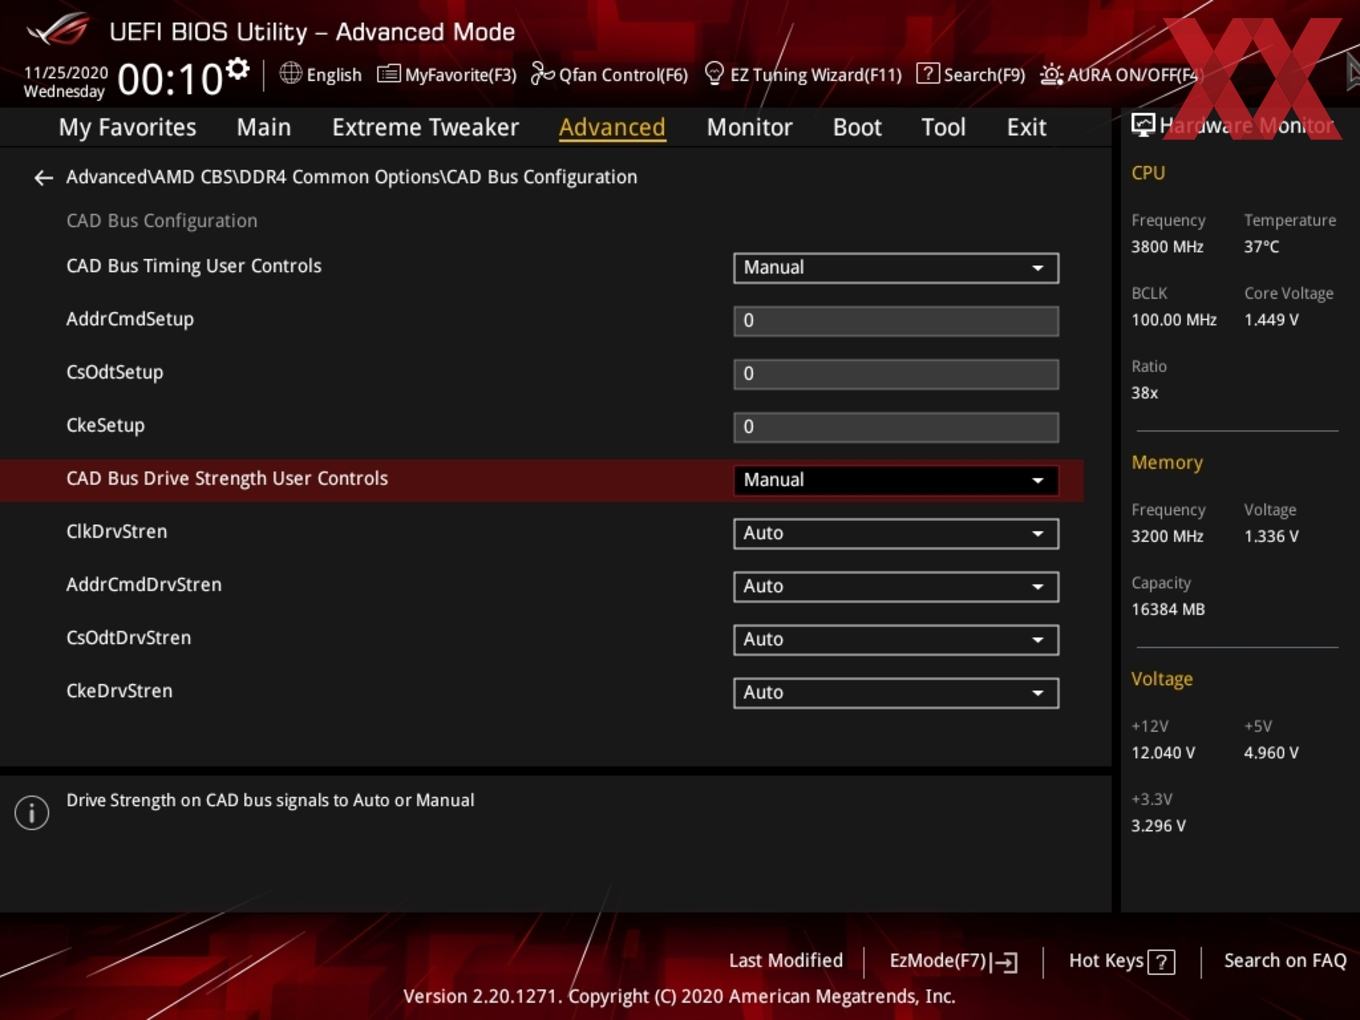The image size is (1360, 1020).
Task: Click the CkeSetup value field
Action: (896, 427)
